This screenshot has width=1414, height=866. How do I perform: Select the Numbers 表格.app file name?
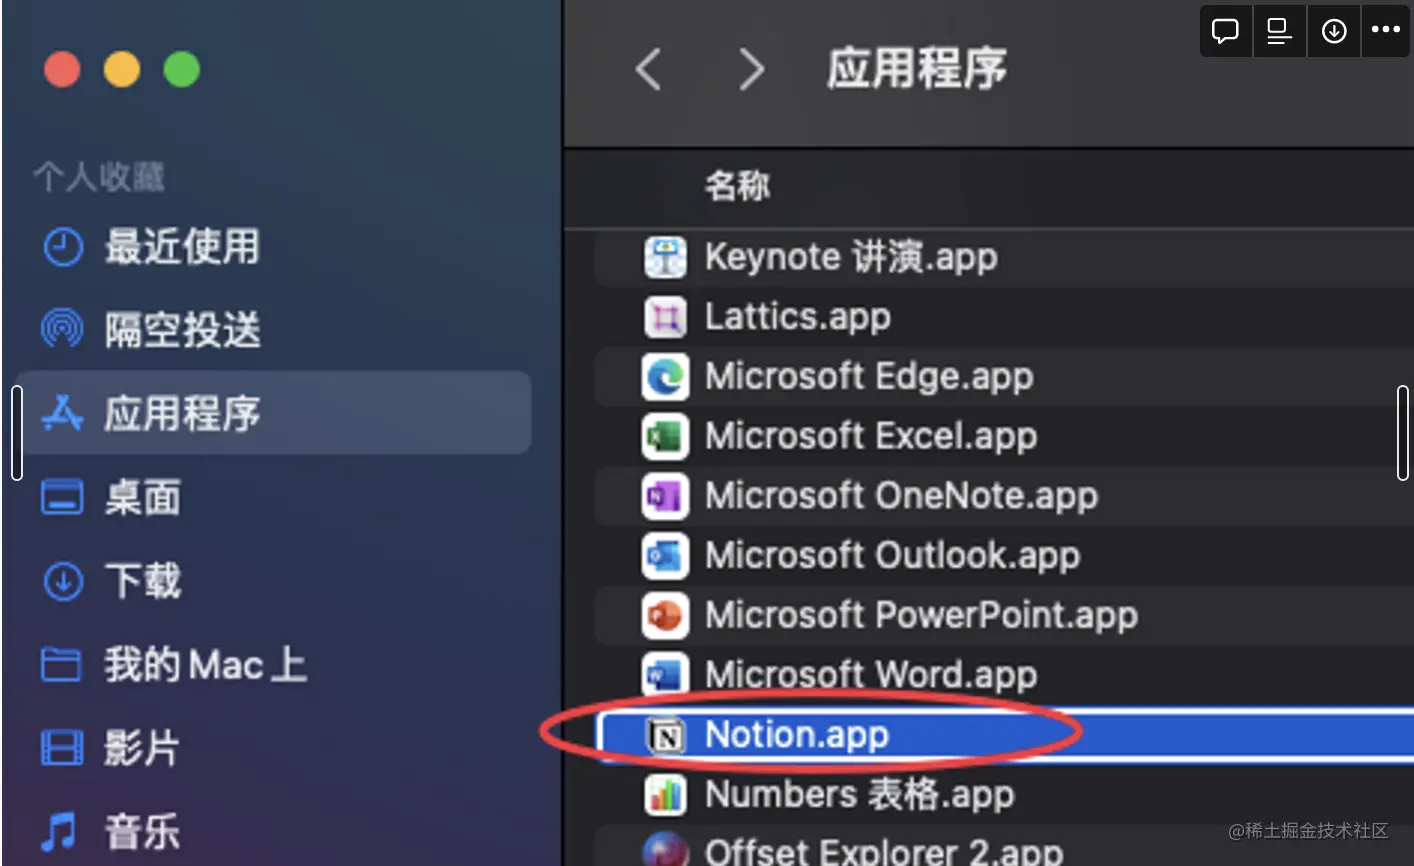click(859, 795)
